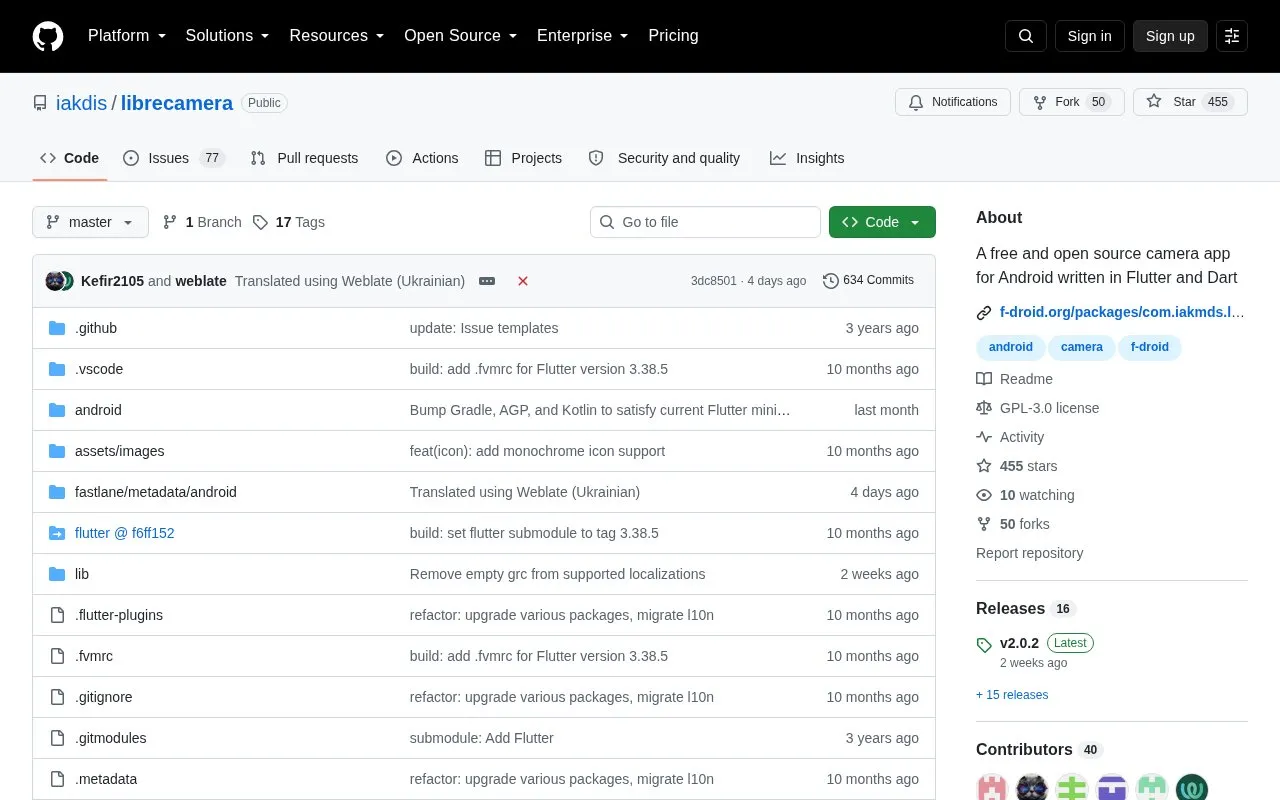Open the Pull requests tab
Viewport: 1280px width, 800px height.
pyautogui.click(x=304, y=158)
